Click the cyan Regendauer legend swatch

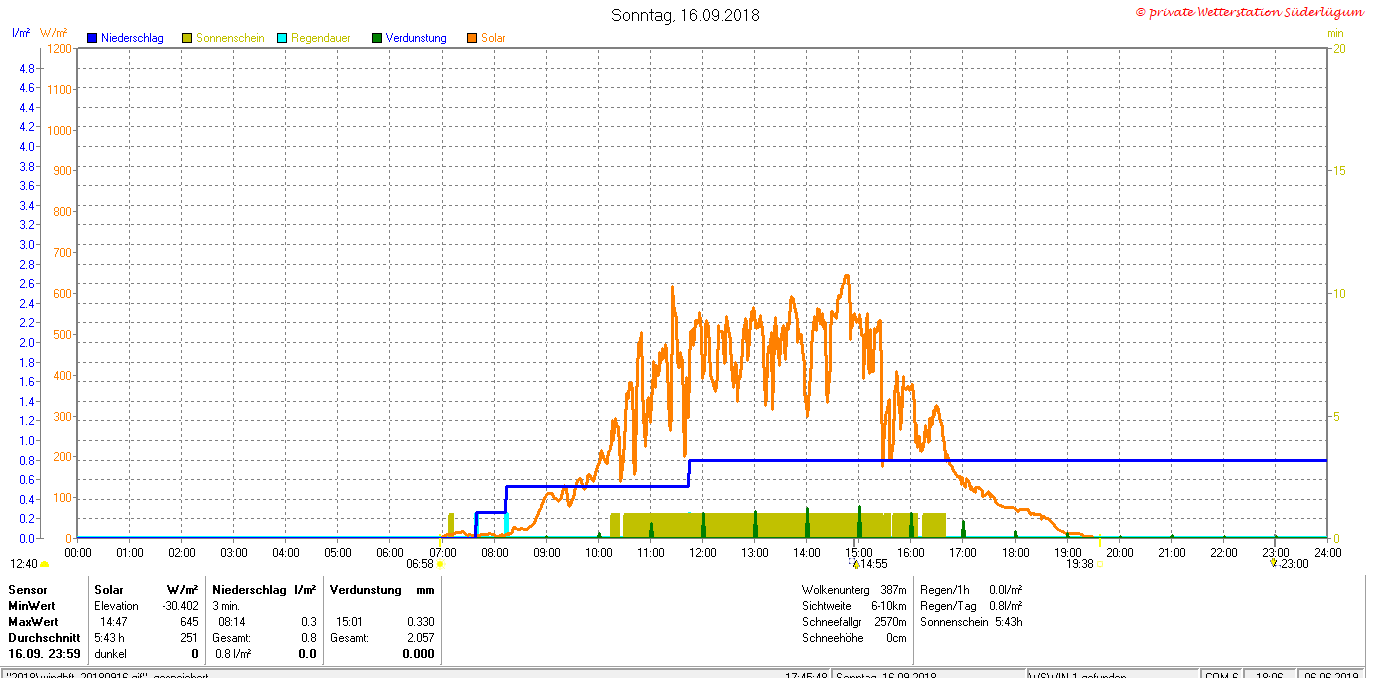coord(282,38)
